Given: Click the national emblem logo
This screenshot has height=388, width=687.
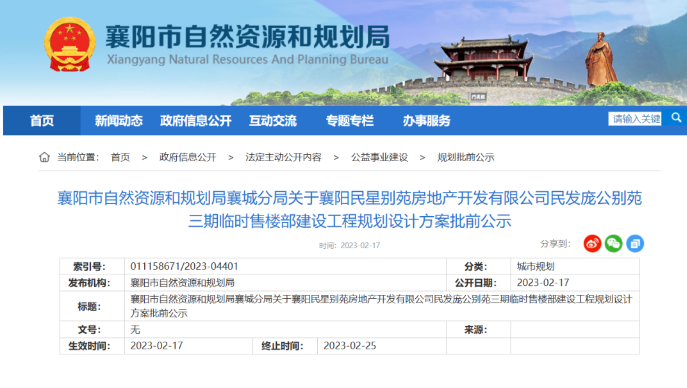Looking at the screenshot, I should point(70,44).
